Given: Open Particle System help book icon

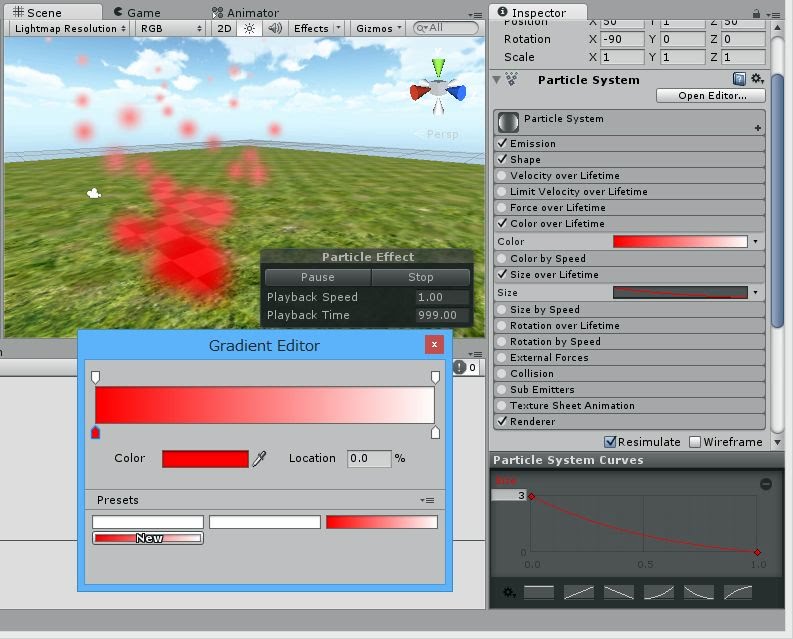Looking at the screenshot, I should point(739,79).
